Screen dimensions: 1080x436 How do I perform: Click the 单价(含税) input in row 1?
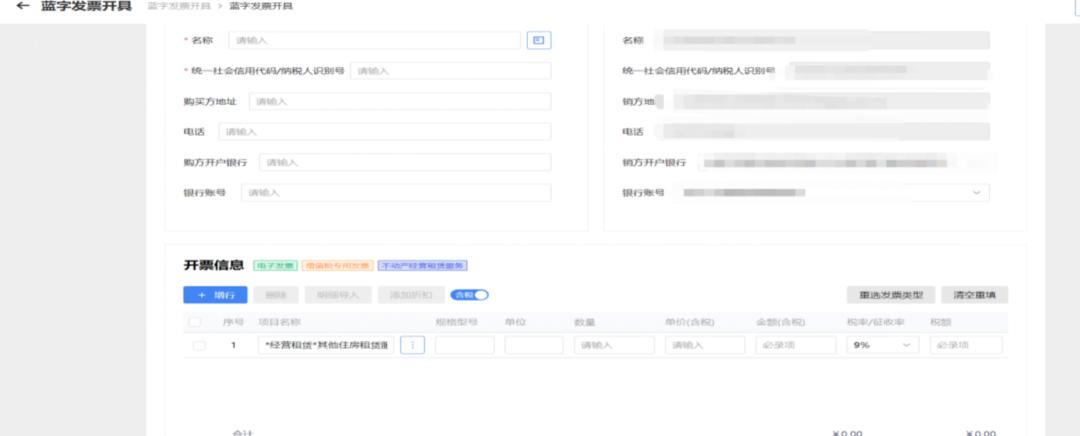(705, 345)
